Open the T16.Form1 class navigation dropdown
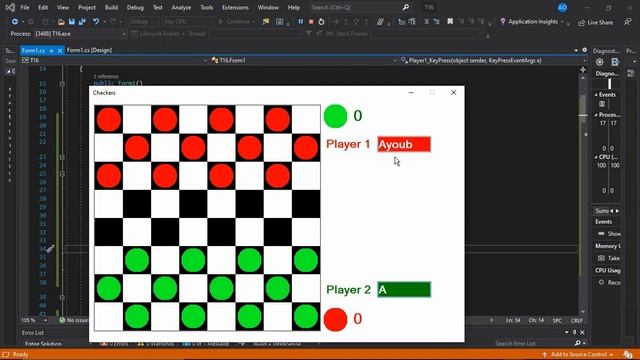The width and height of the screenshot is (640, 360). coord(304,60)
